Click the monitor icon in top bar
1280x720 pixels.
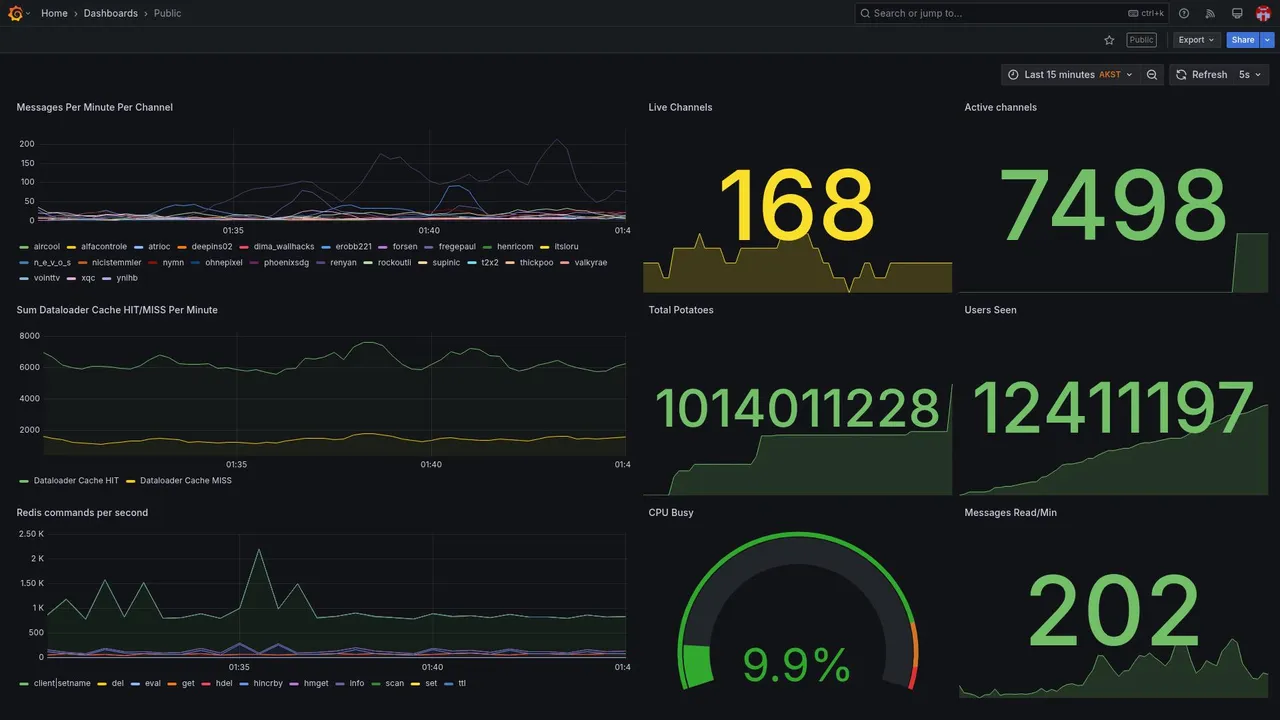[x=1237, y=13]
